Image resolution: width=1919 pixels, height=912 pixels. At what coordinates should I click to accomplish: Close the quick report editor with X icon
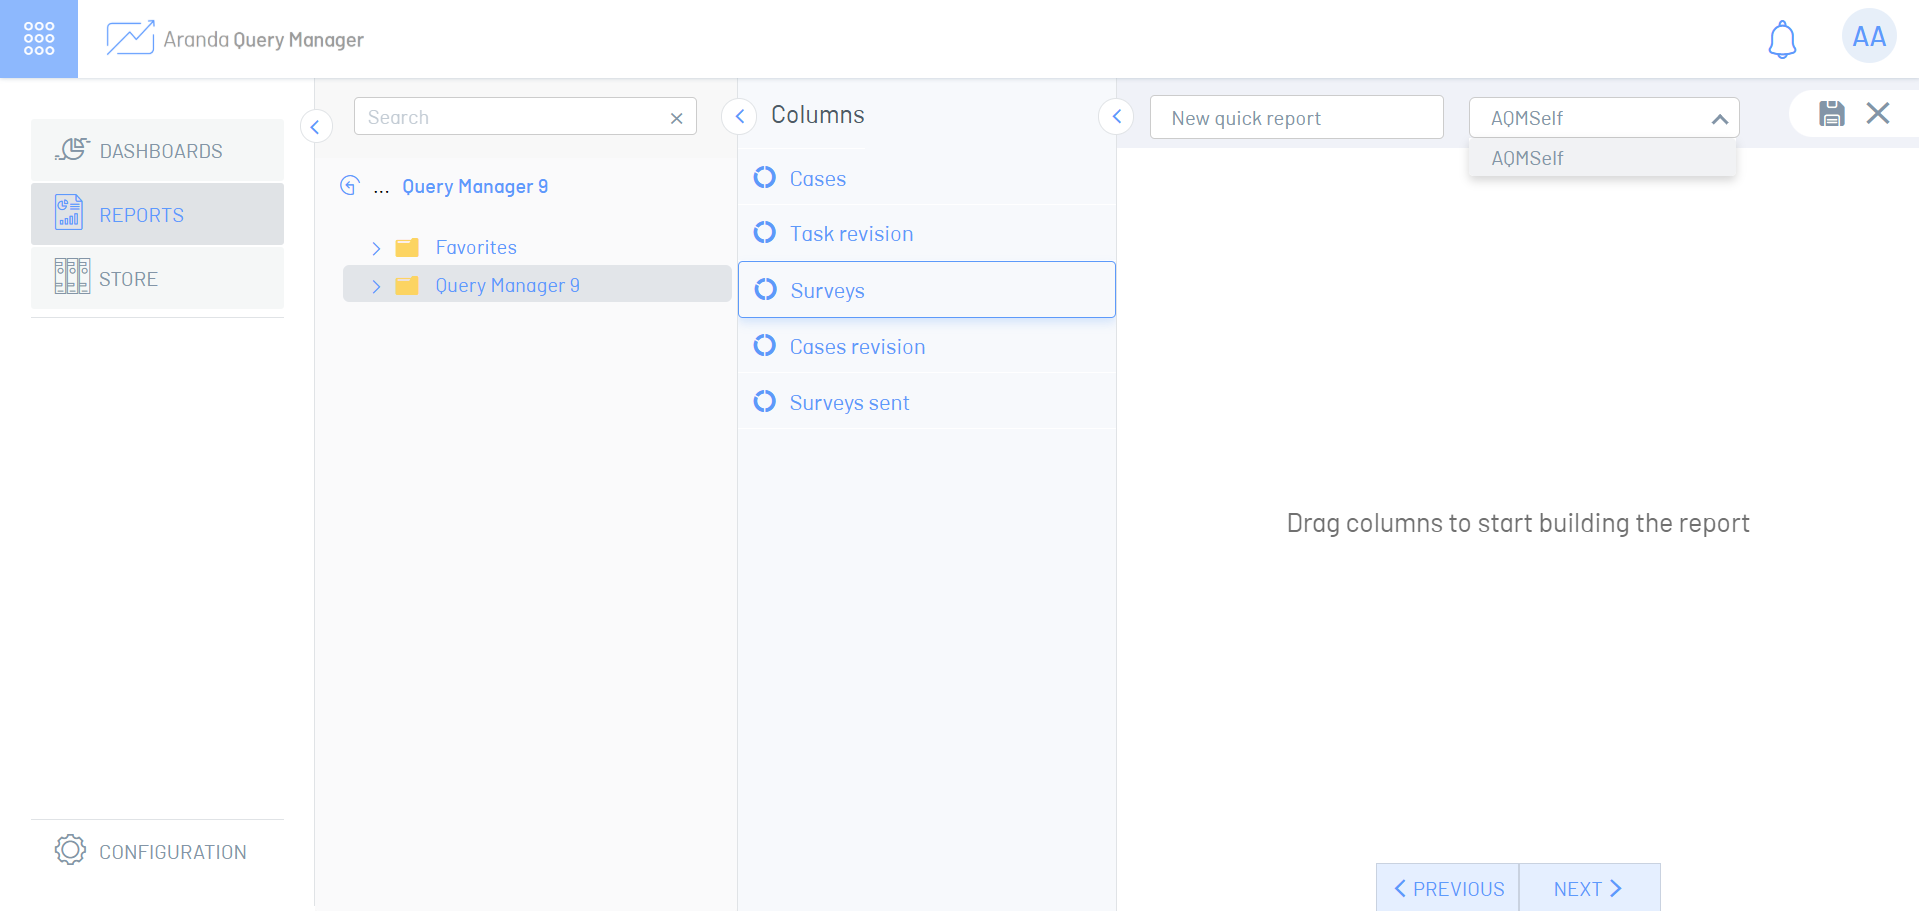coord(1877,114)
